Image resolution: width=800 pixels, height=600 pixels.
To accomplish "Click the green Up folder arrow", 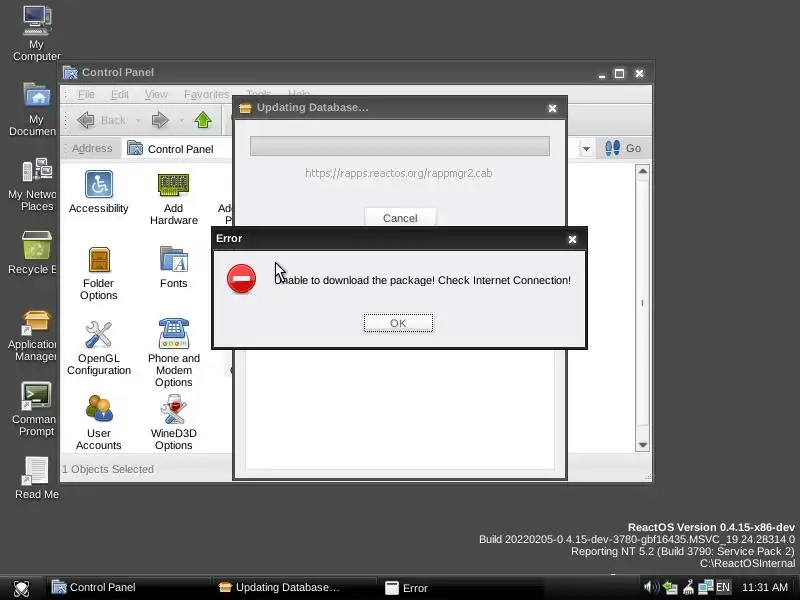I will coord(203,120).
